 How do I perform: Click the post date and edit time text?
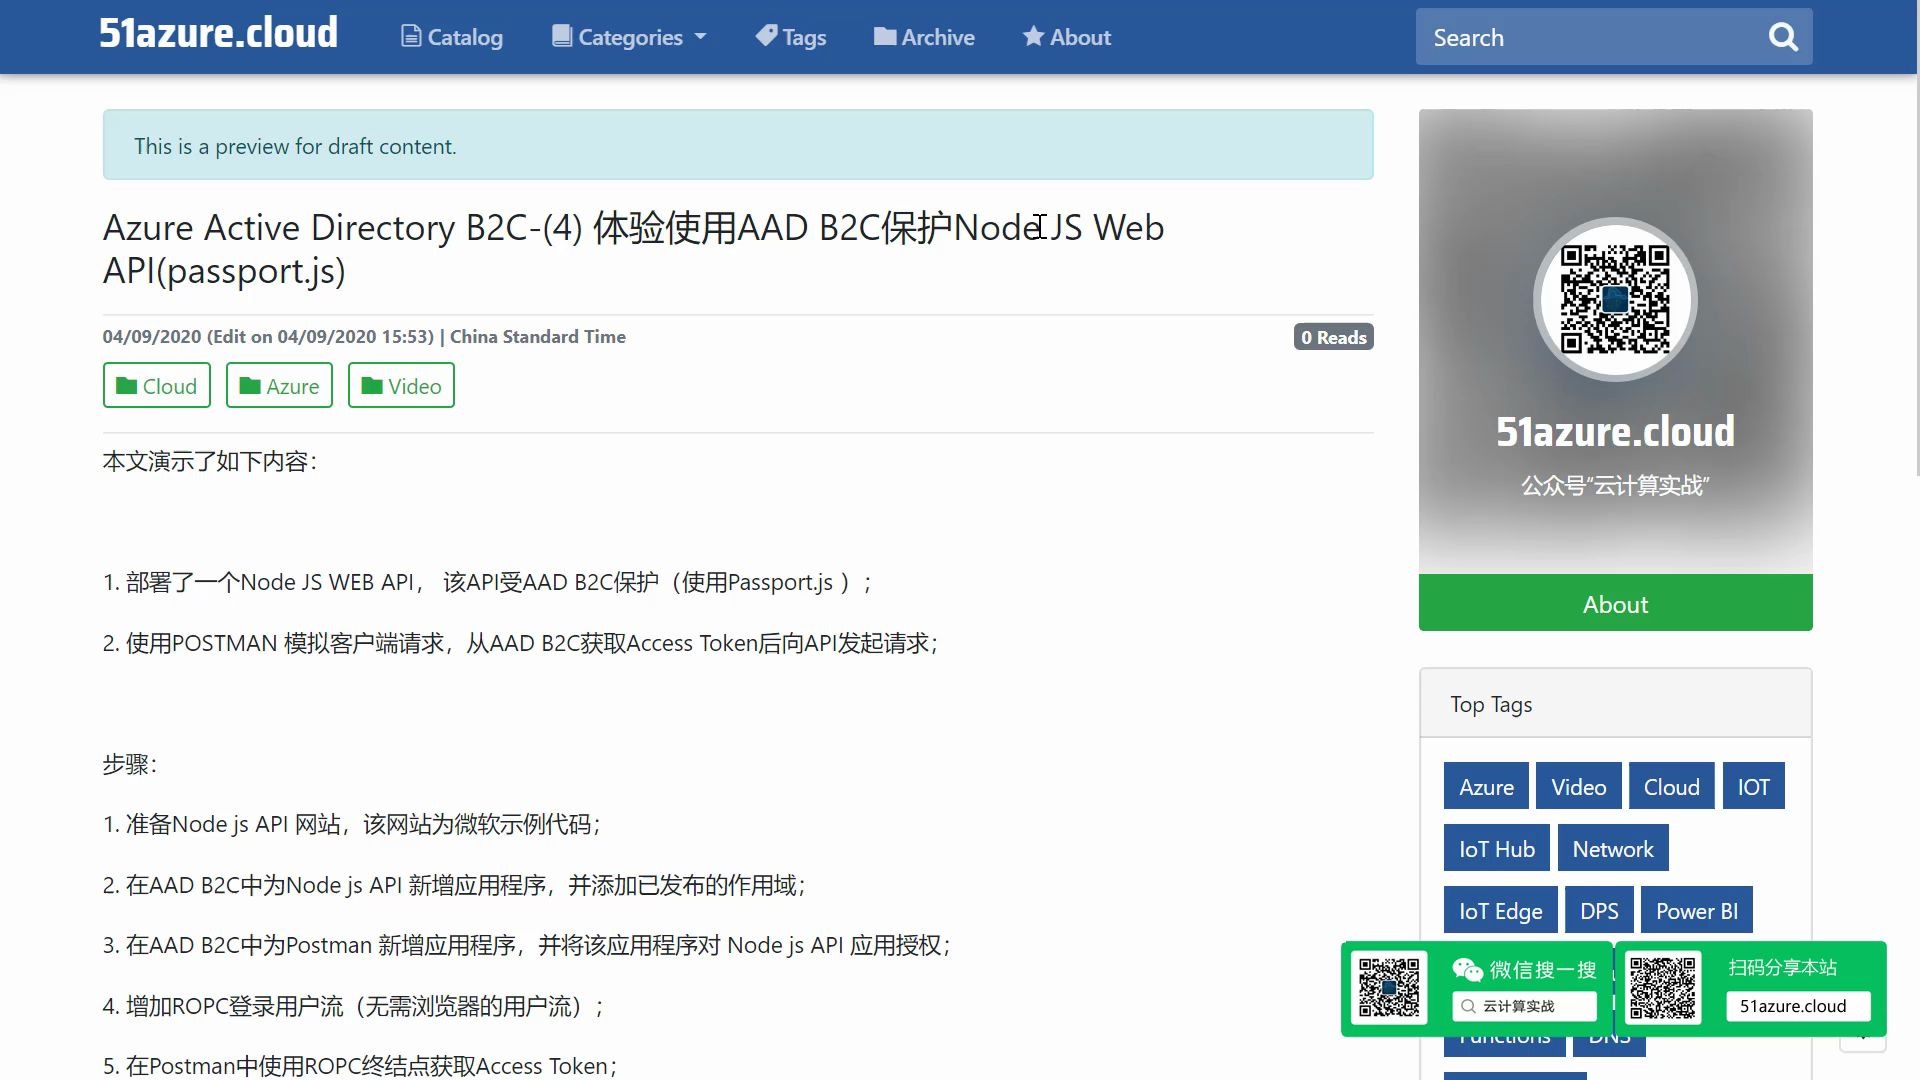click(x=364, y=337)
